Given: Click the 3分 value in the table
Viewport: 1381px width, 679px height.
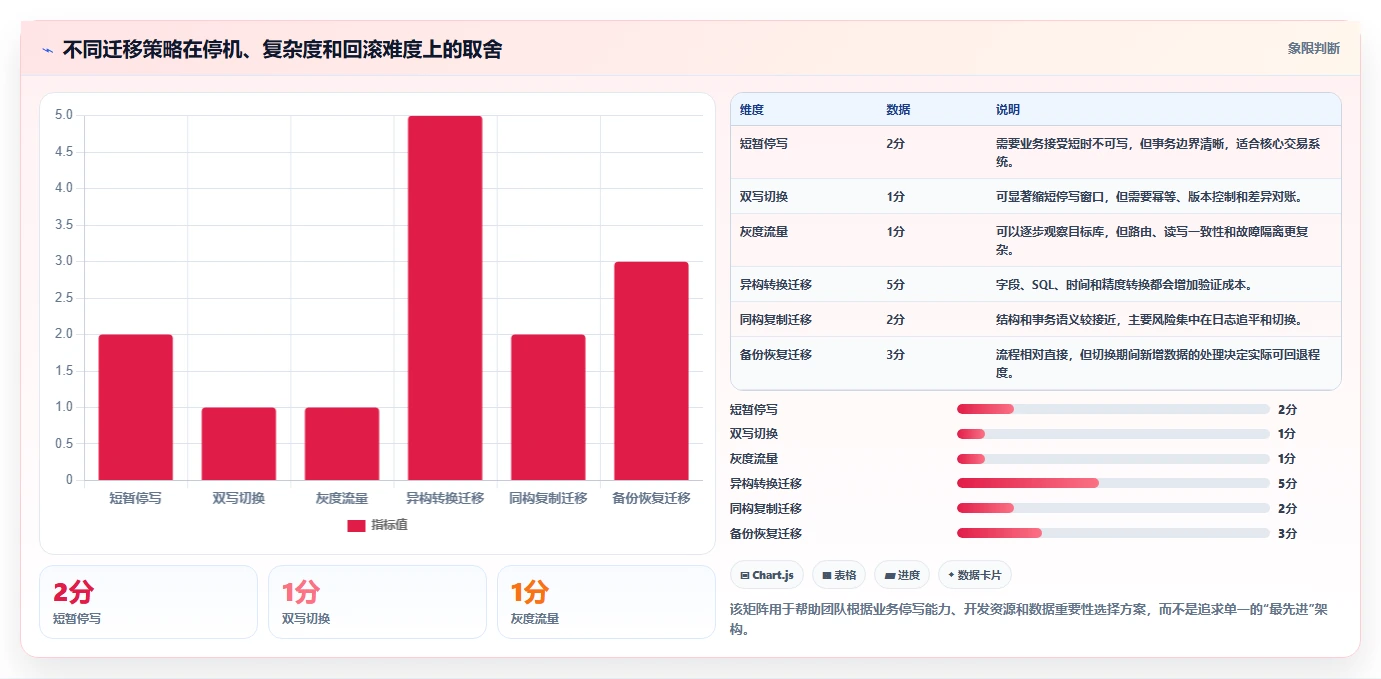Looking at the screenshot, I should pyautogui.click(x=895, y=355).
